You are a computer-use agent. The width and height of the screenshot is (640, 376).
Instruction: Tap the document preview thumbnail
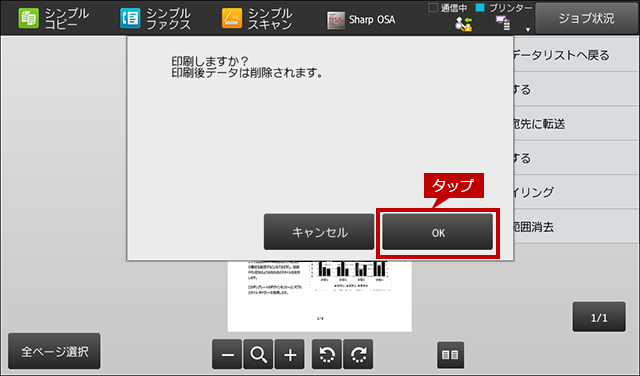point(320,296)
